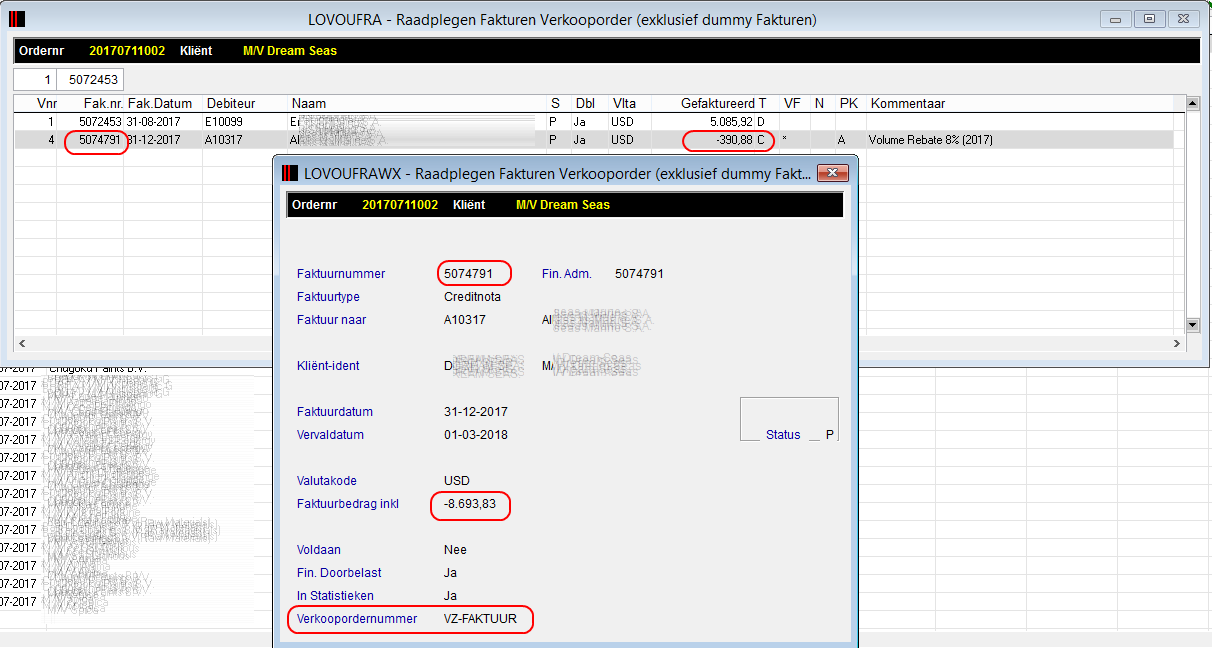Image resolution: width=1212 pixels, height=648 pixels.
Task: Click the Valutakode value USD in dialog
Action: pyautogui.click(x=457, y=481)
